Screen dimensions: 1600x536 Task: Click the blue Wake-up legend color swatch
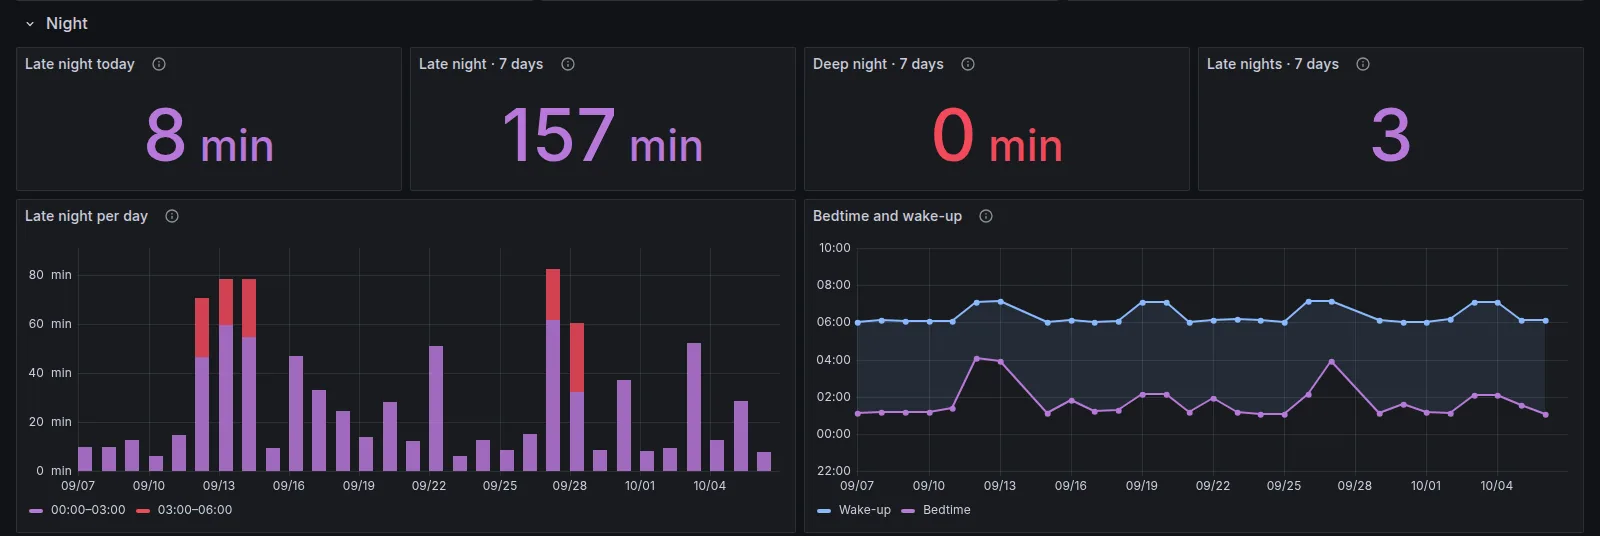[824, 511]
